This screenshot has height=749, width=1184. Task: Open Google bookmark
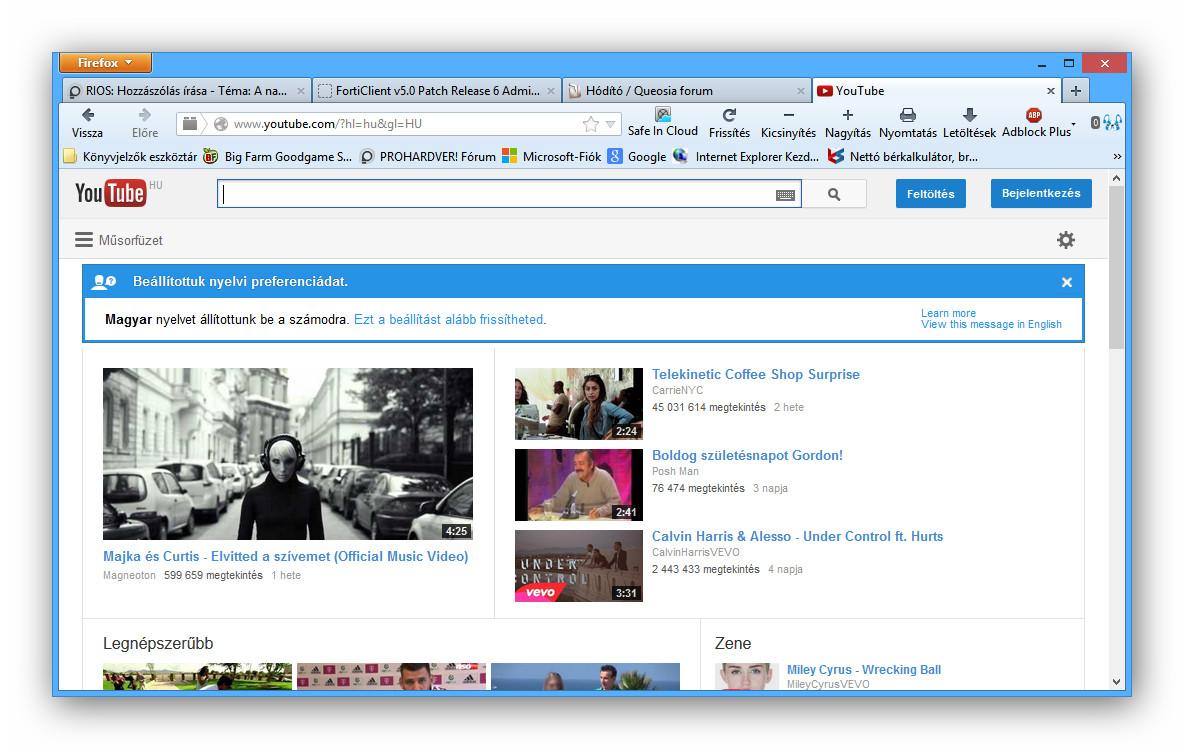[637, 156]
